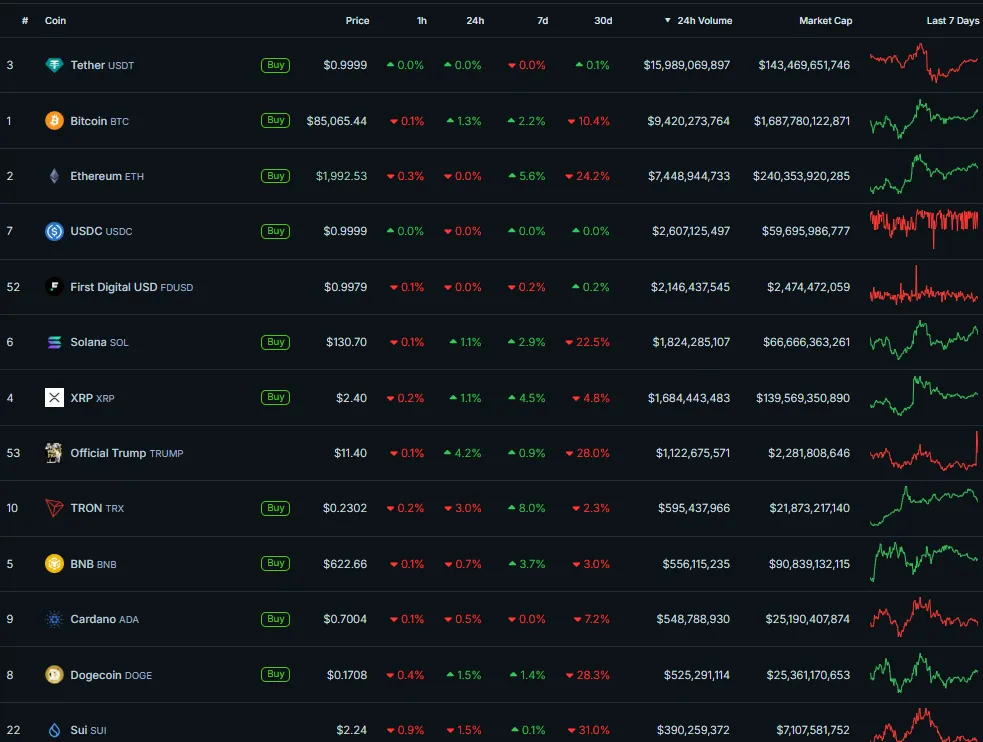Image resolution: width=983 pixels, height=742 pixels.
Task: Click the TRON coin logo
Action: [x=55, y=508]
